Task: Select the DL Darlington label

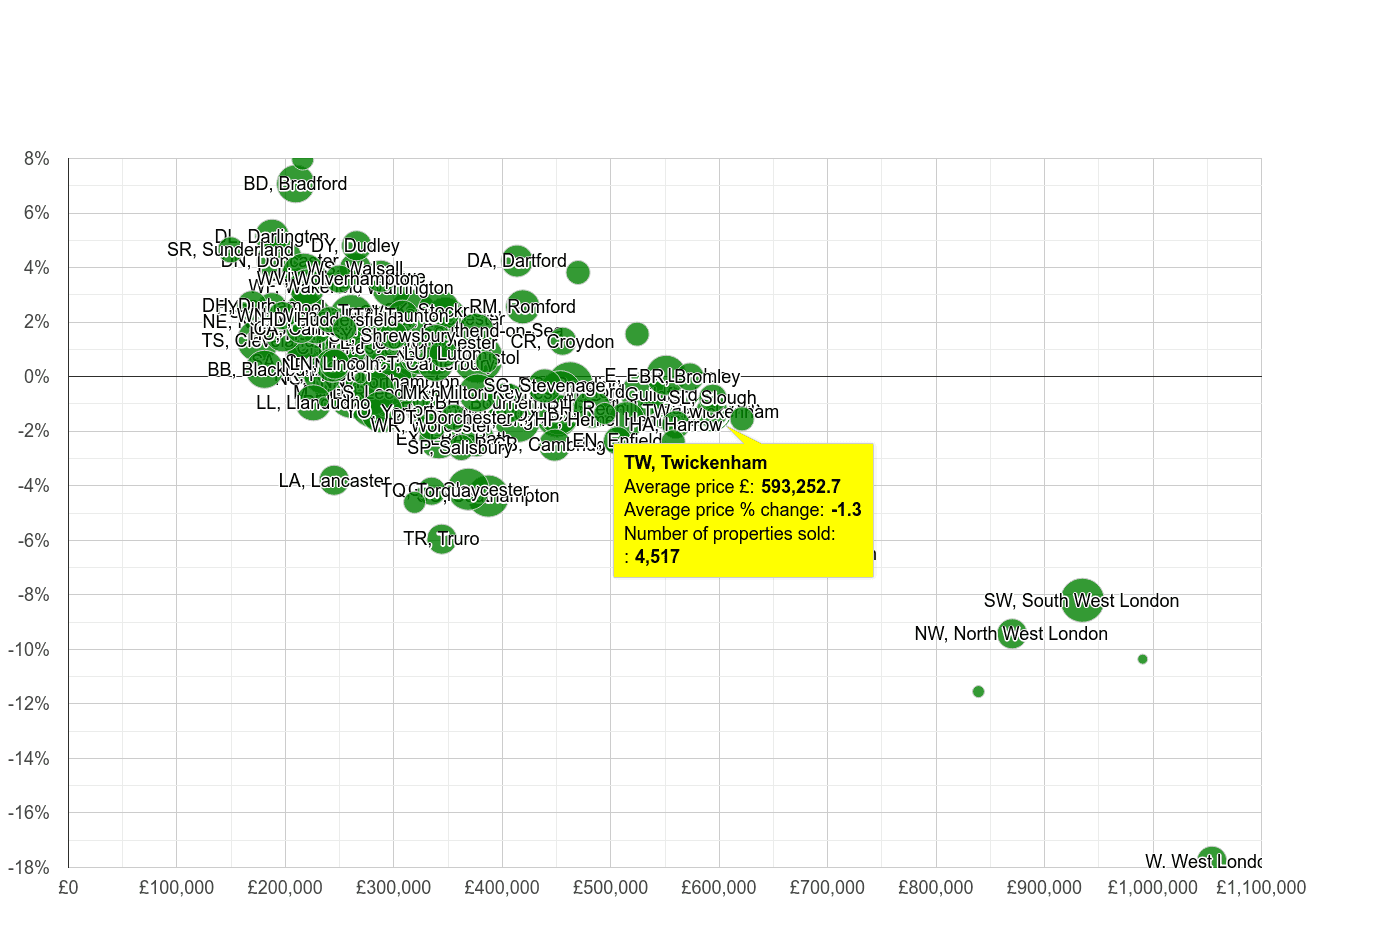Action: [268, 236]
